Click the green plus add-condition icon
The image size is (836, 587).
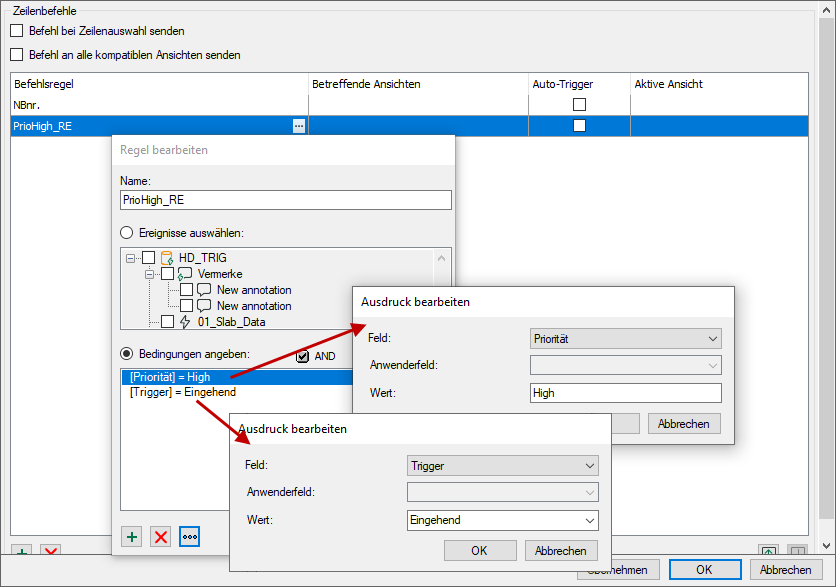pyautogui.click(x=131, y=537)
